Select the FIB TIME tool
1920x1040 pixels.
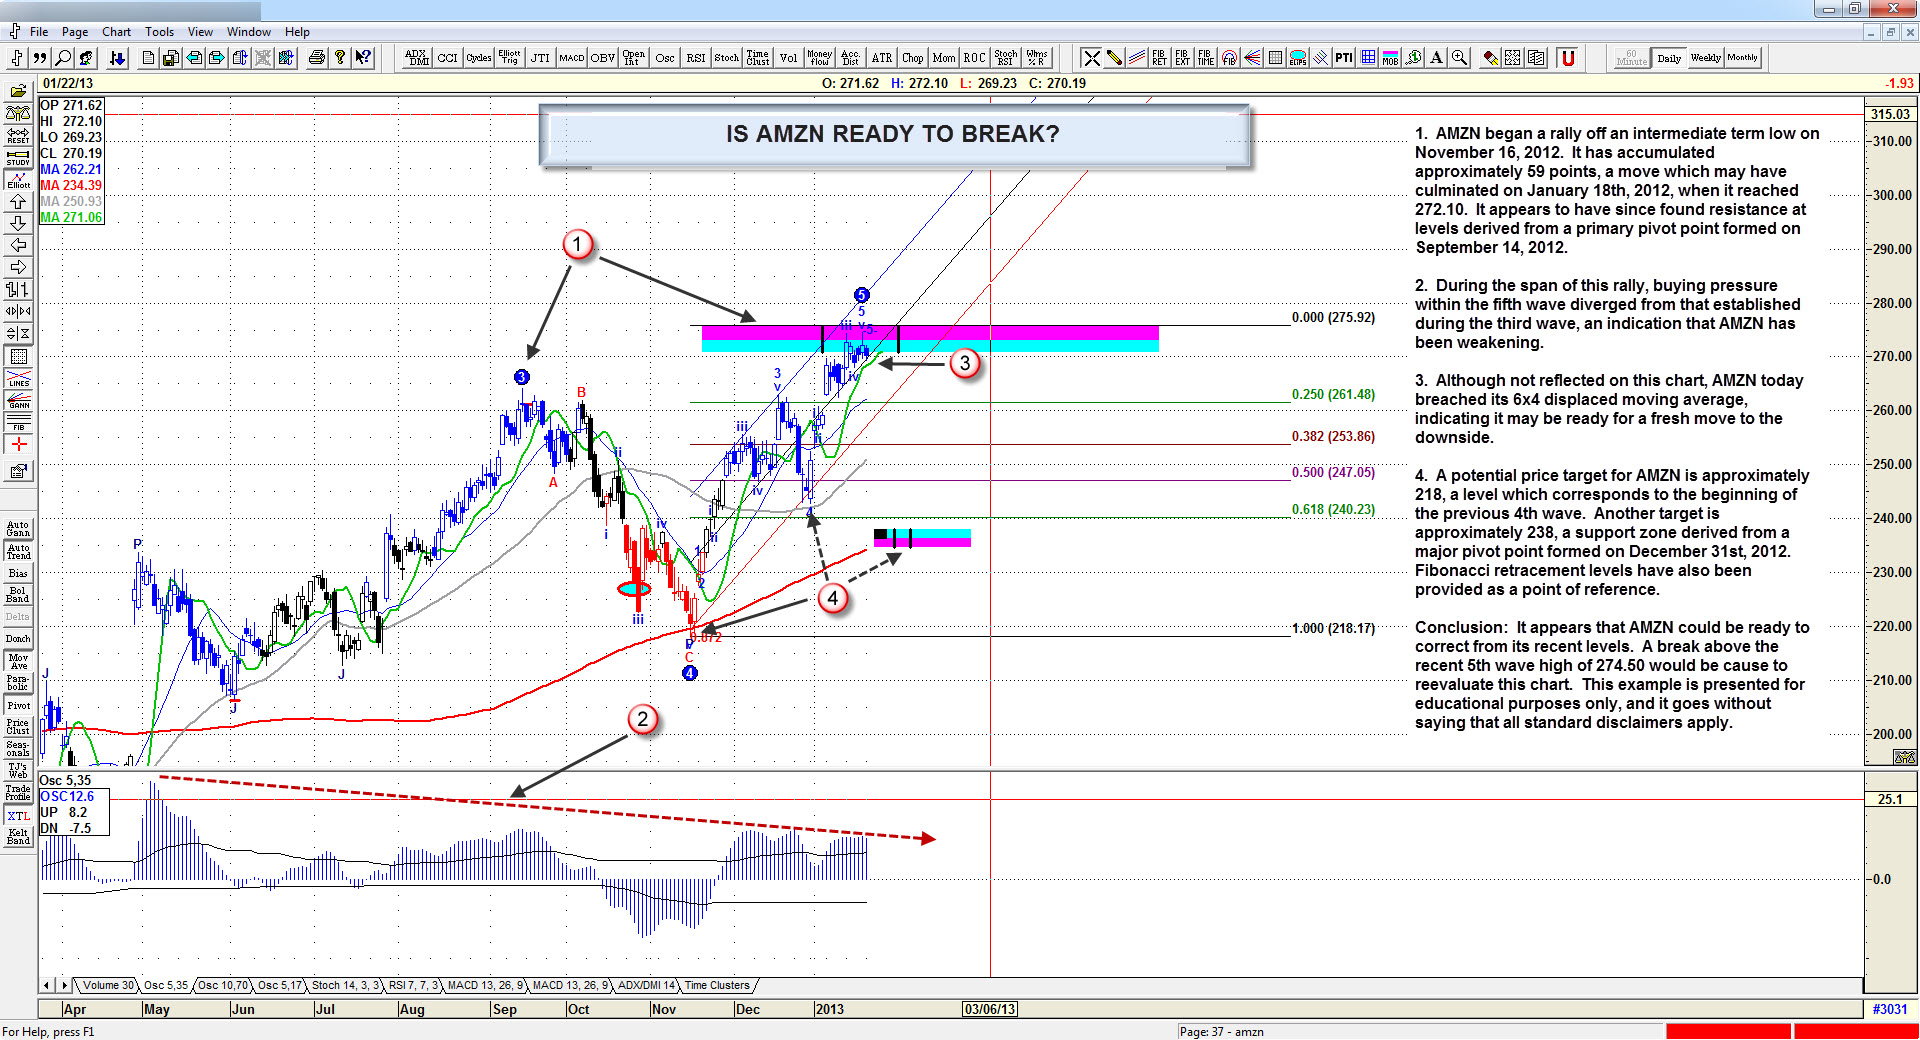pyautogui.click(x=1205, y=58)
